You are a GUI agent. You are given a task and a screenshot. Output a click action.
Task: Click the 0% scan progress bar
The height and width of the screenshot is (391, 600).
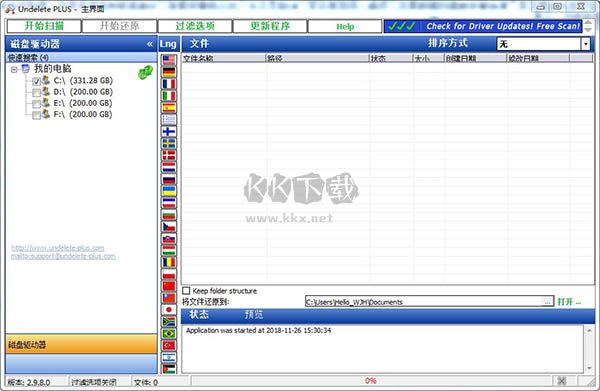pos(370,381)
